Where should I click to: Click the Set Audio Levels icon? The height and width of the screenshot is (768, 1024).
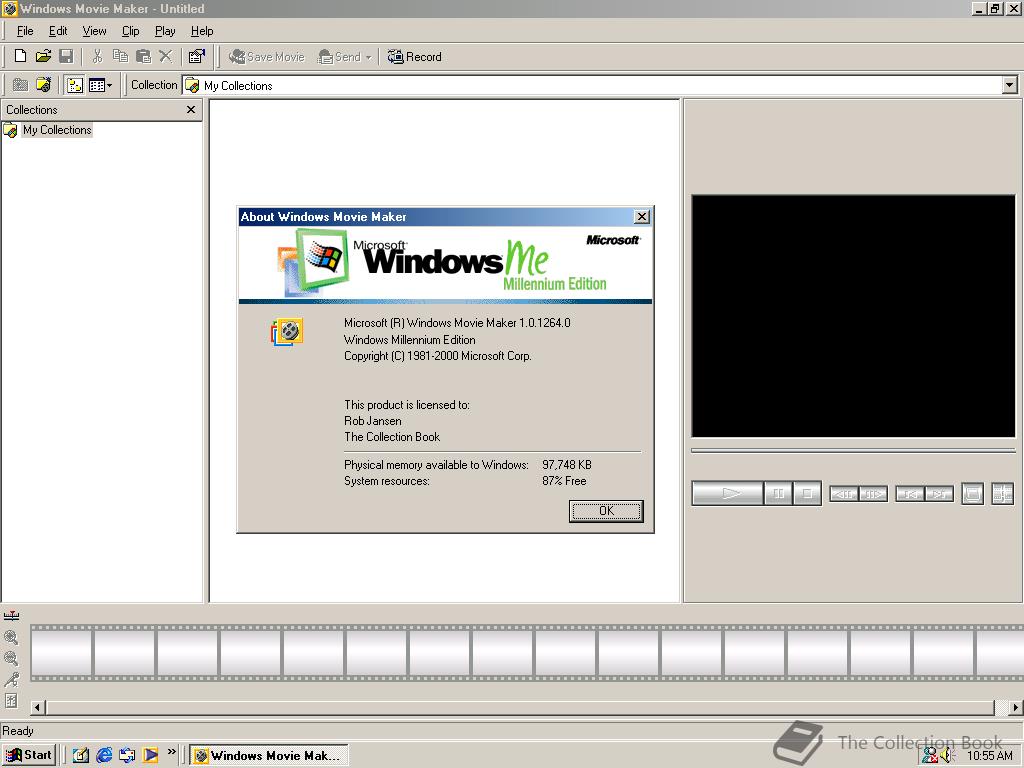point(11,701)
